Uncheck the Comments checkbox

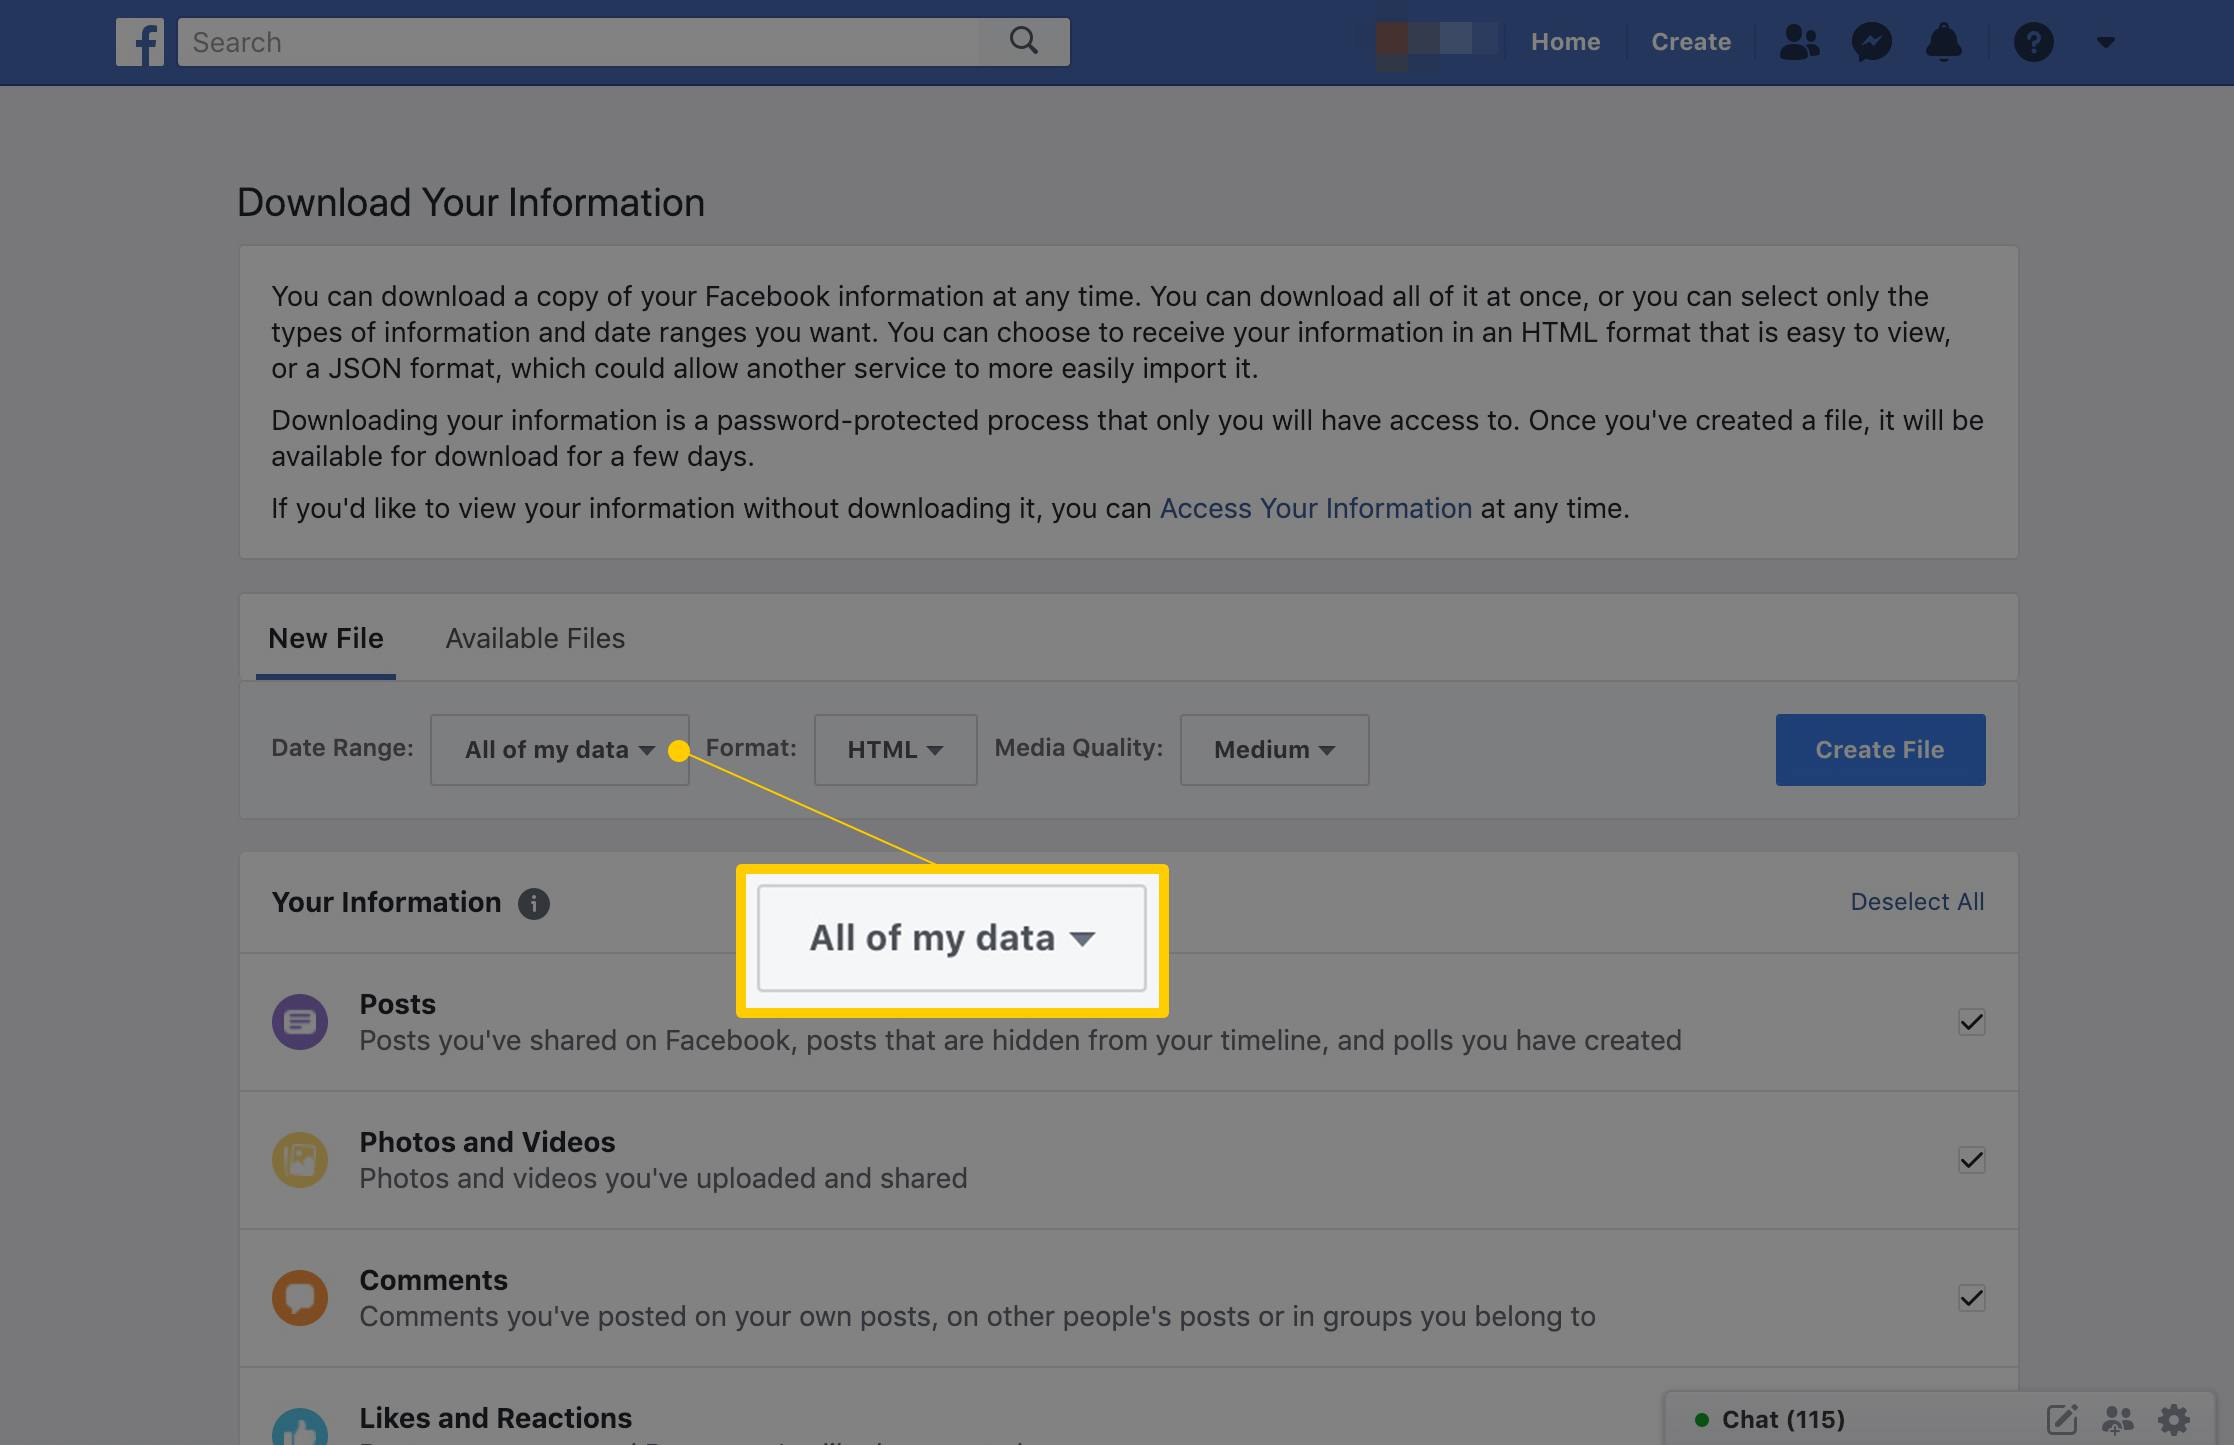(x=1971, y=1298)
